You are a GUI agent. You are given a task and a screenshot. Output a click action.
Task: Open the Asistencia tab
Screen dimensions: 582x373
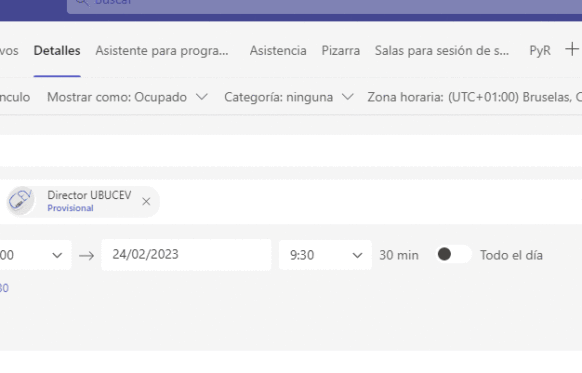pyautogui.click(x=278, y=50)
